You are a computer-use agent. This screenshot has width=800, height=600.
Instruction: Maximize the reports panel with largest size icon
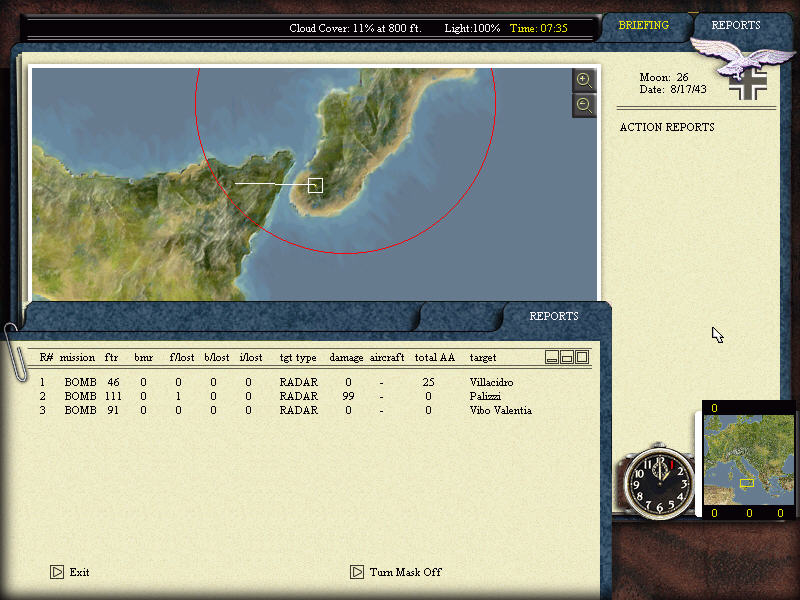[x=582, y=357]
